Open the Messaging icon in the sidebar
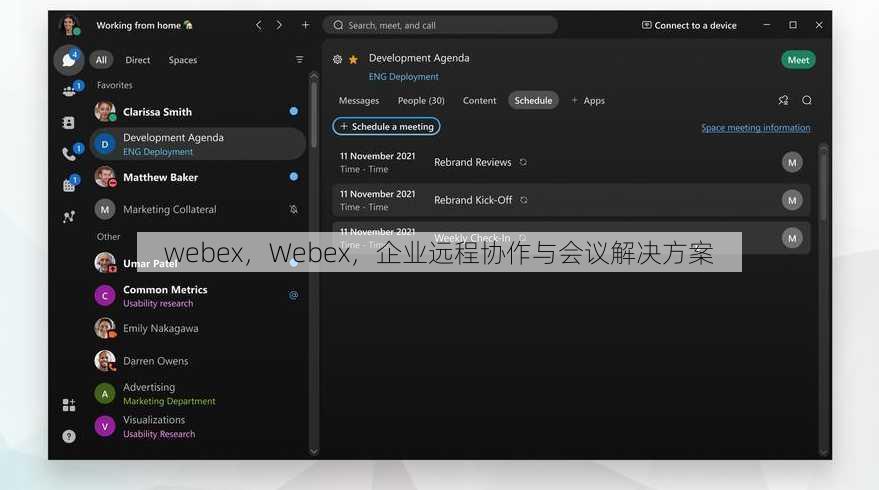The height and width of the screenshot is (490, 879). (69, 59)
